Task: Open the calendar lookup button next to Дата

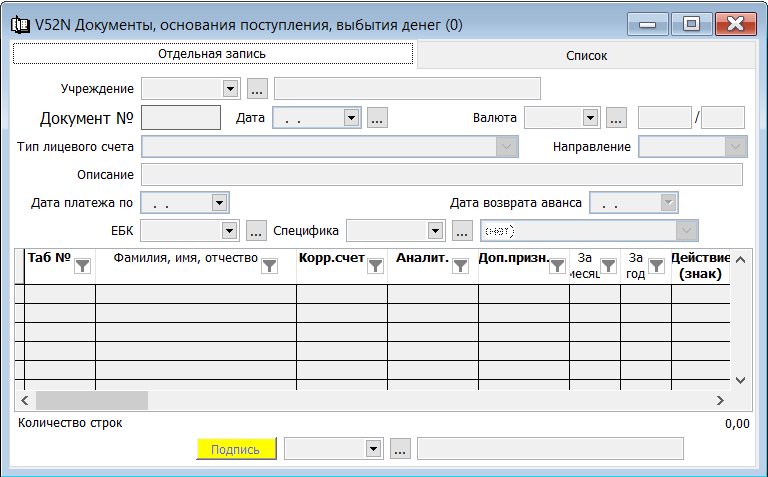Action: [377, 118]
